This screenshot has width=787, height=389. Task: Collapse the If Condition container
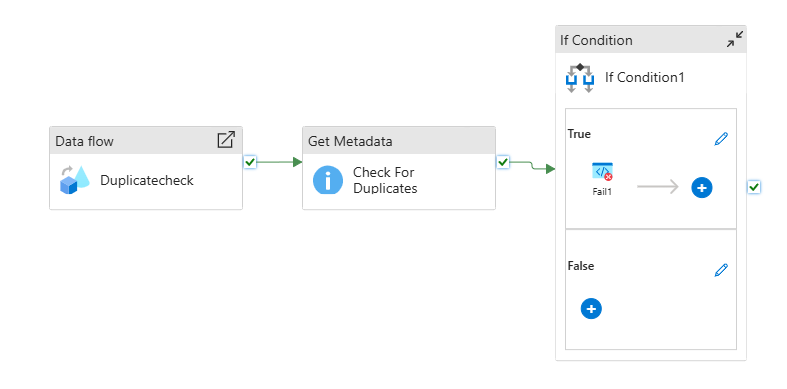735,39
